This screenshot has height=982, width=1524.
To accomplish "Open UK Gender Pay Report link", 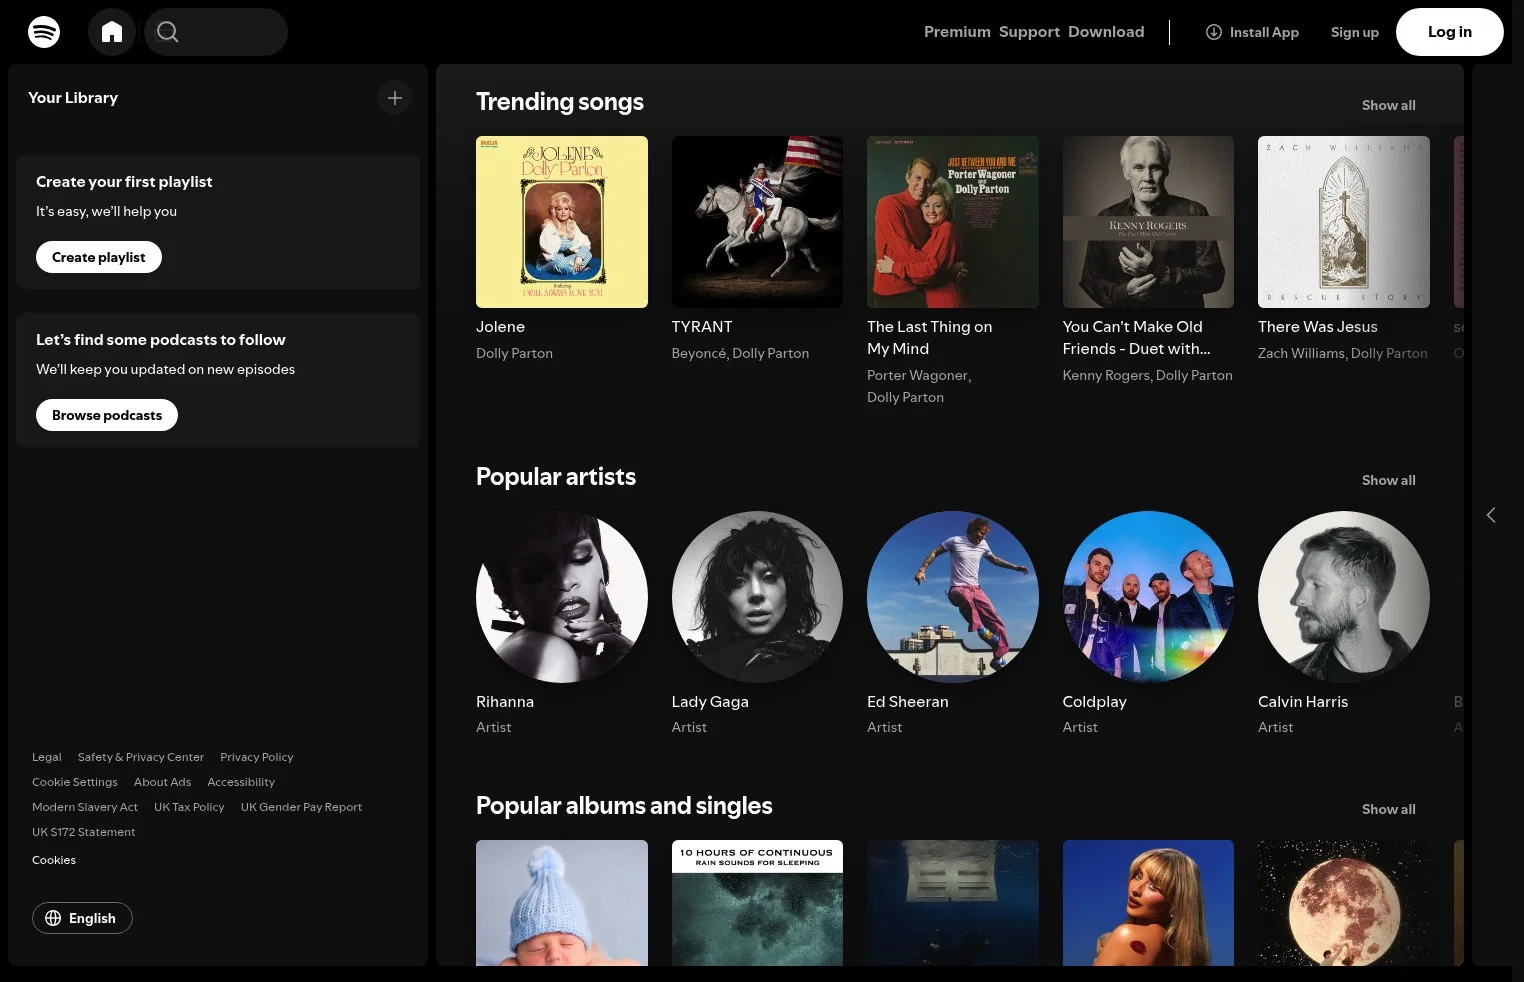I will (301, 807).
